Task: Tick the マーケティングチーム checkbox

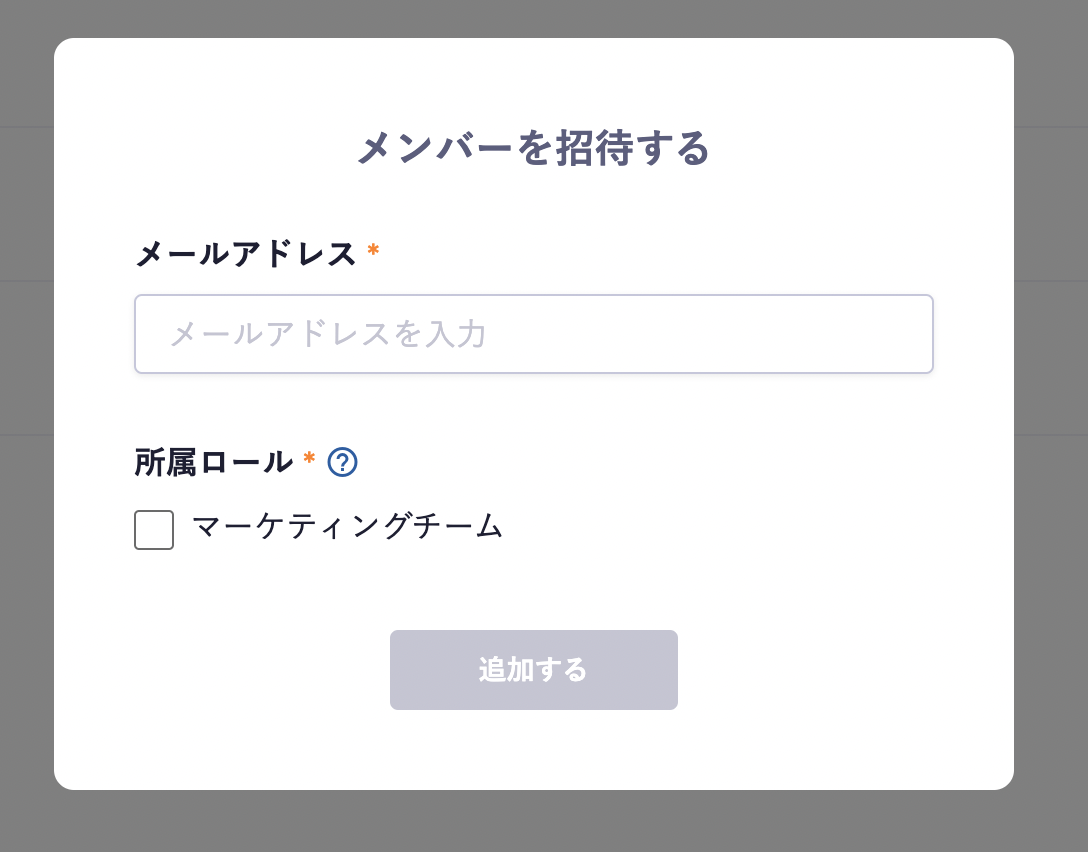Action: pos(154,530)
